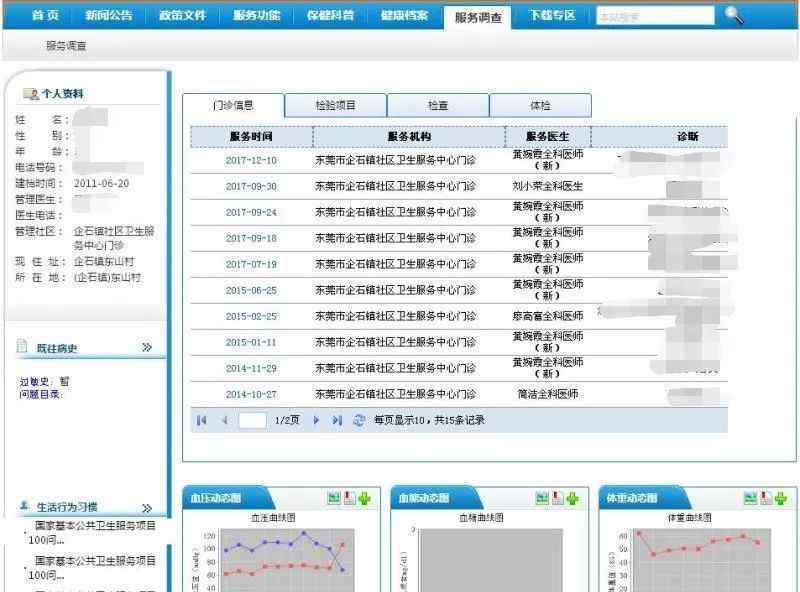This screenshot has width=800, height=592.
Task: Open the 下载专区 navigation tab
Action: coord(552,15)
